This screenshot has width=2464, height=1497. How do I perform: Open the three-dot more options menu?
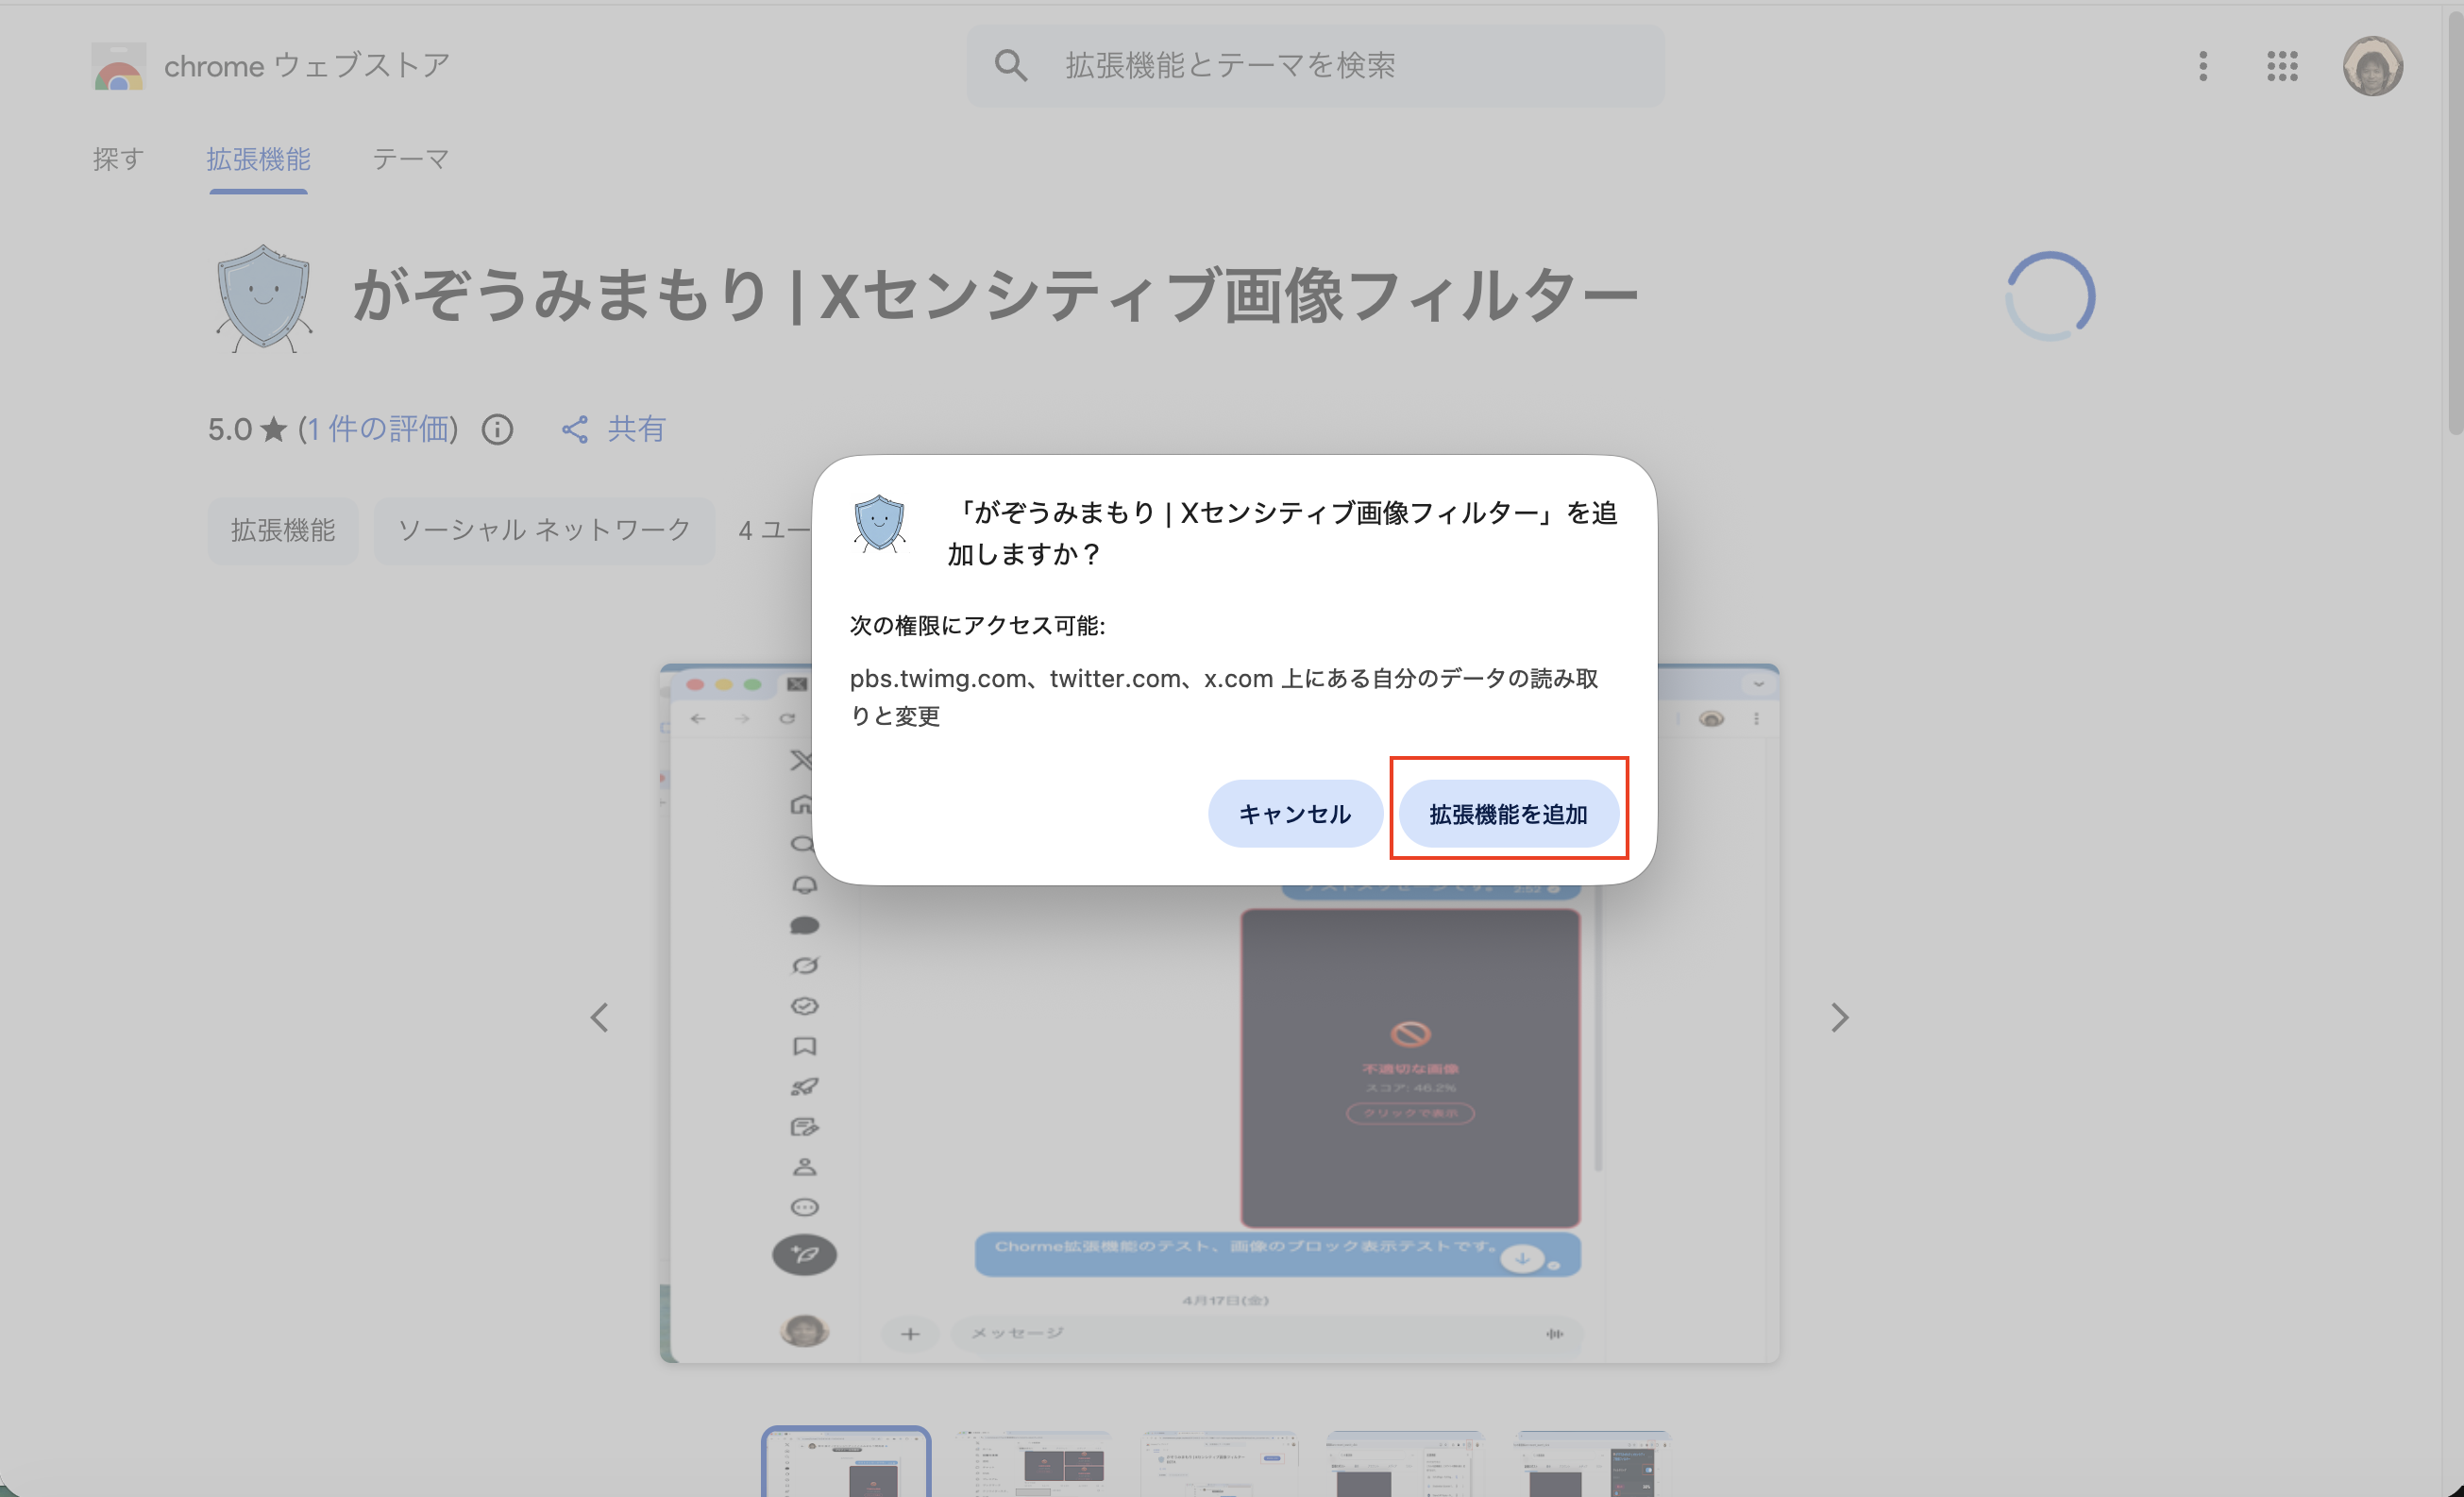click(x=2202, y=66)
